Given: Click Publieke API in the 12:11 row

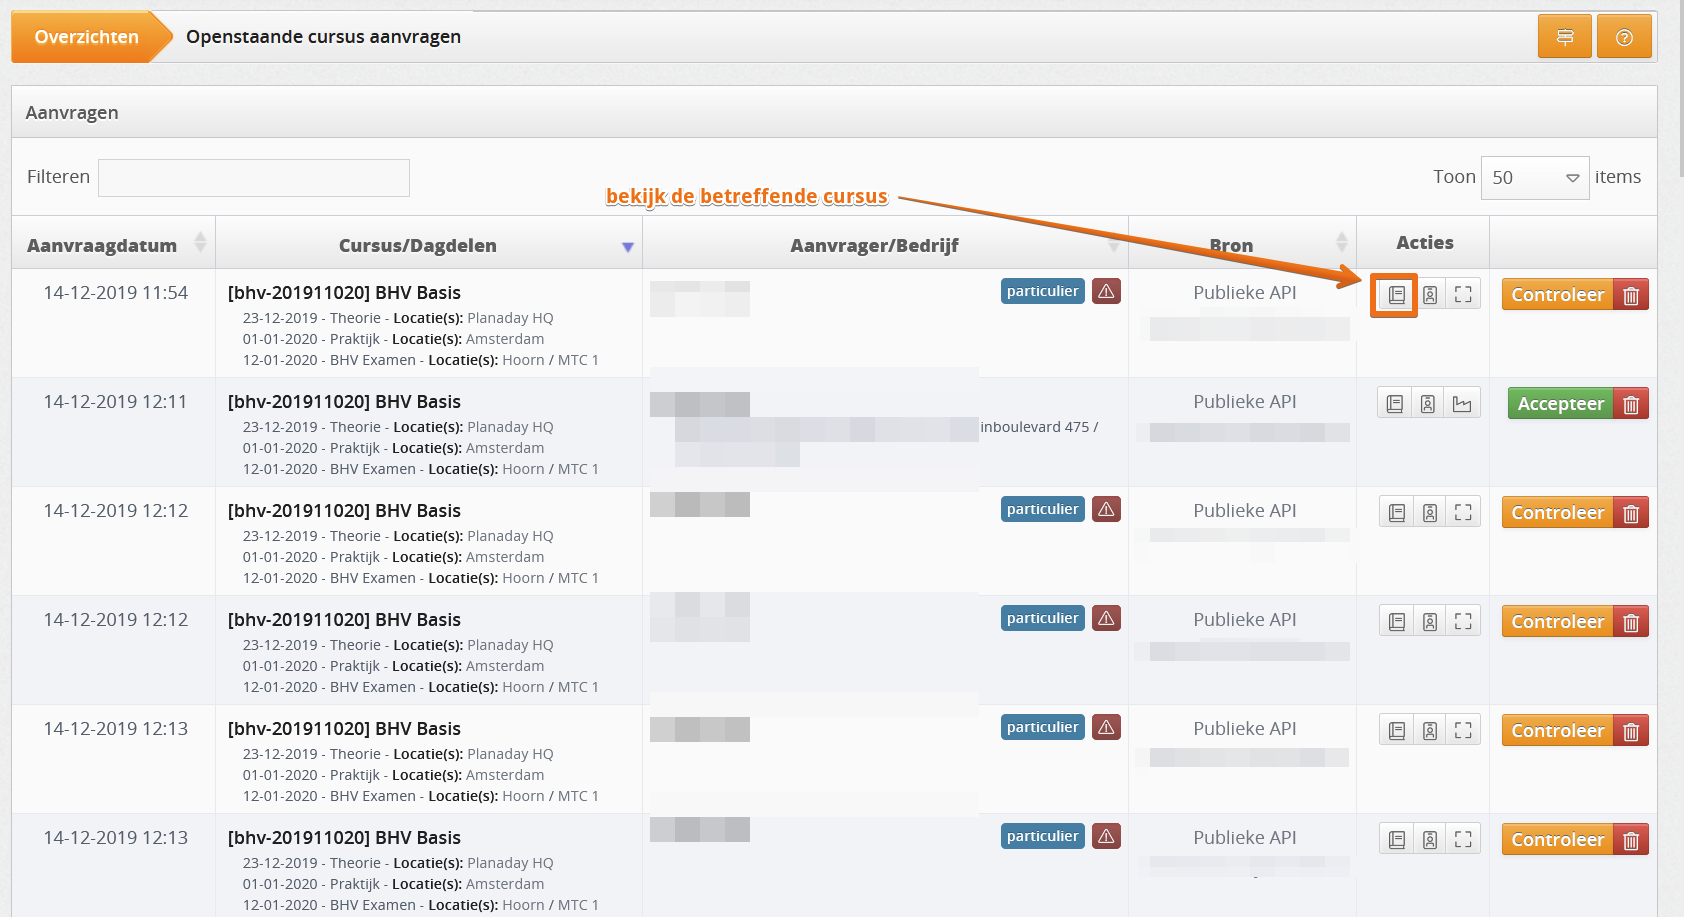Looking at the screenshot, I should [x=1244, y=402].
